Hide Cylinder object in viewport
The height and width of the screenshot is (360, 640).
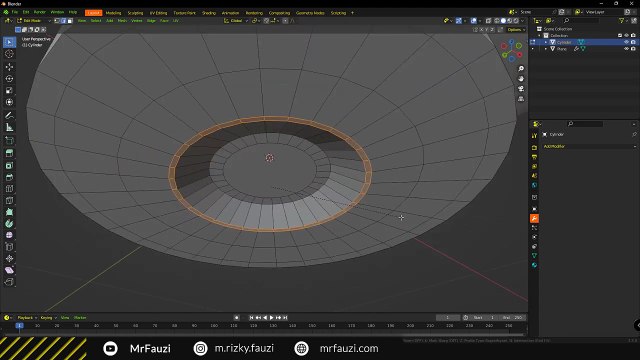626,42
